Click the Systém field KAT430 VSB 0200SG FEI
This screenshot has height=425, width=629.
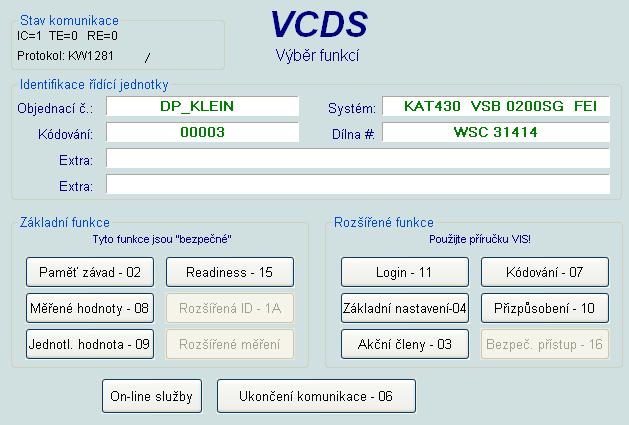(x=496, y=106)
